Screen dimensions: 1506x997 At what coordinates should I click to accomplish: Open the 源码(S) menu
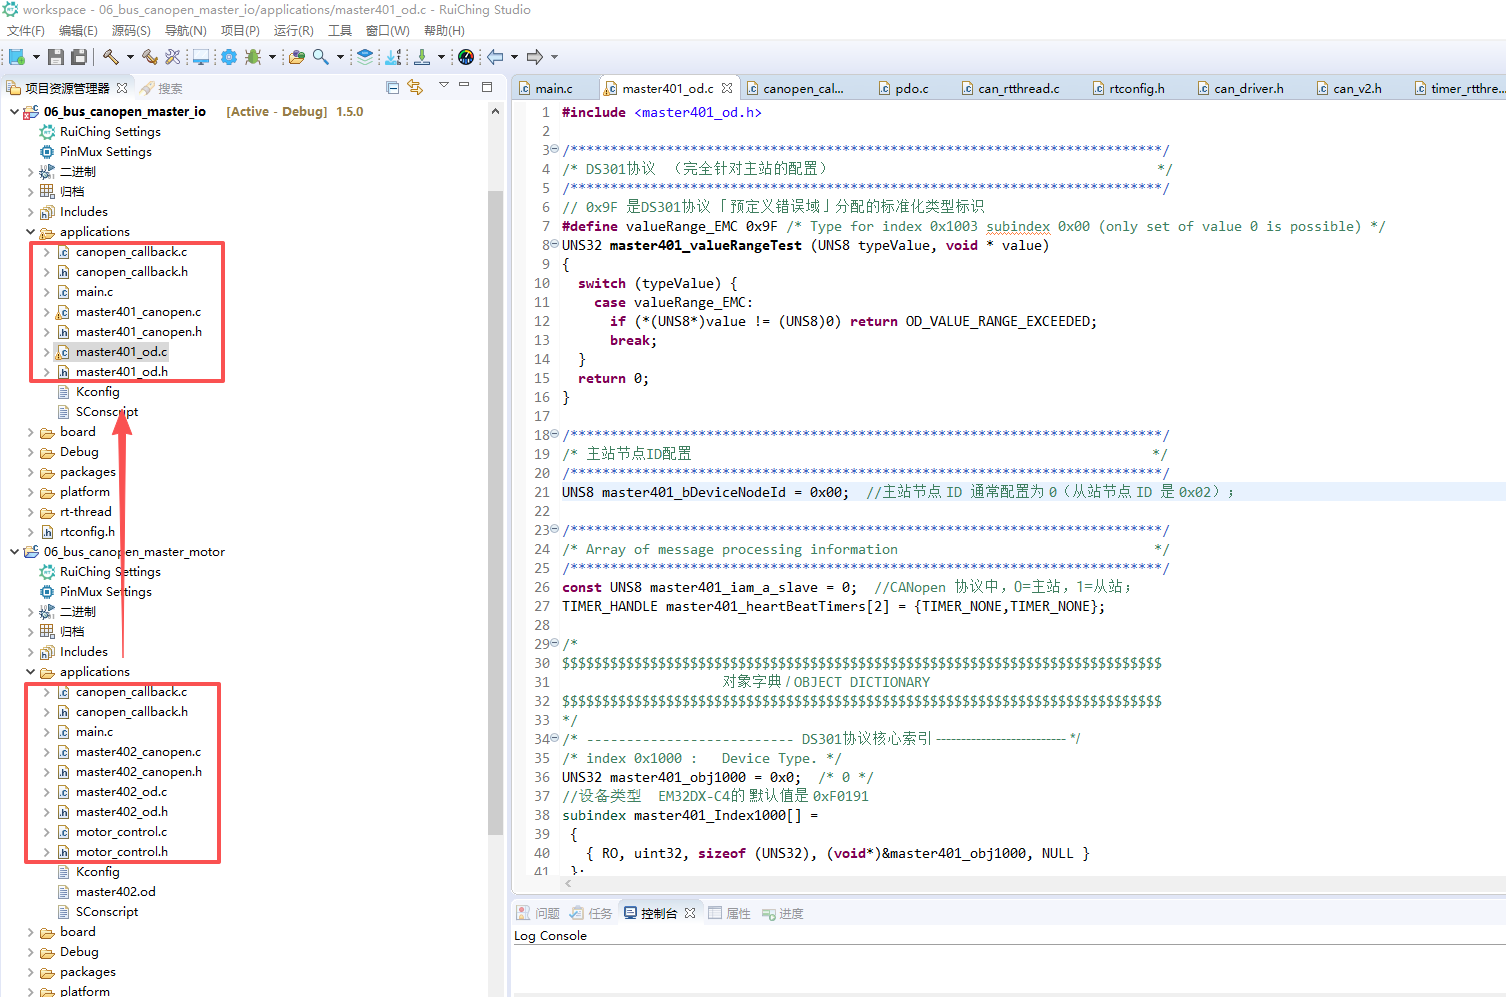pos(131,31)
